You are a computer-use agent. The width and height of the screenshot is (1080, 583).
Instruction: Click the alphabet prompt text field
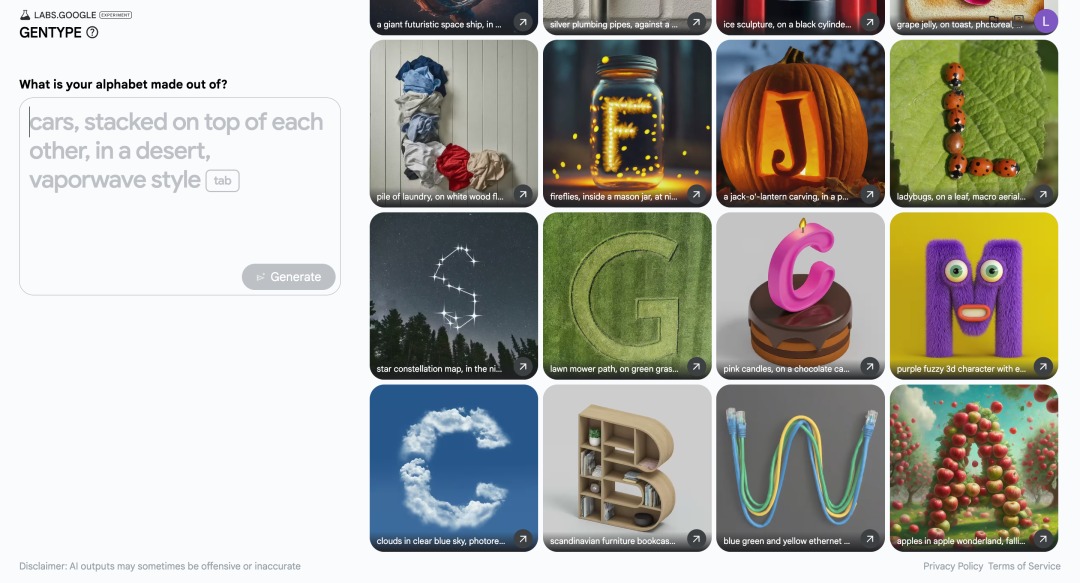[180, 196]
